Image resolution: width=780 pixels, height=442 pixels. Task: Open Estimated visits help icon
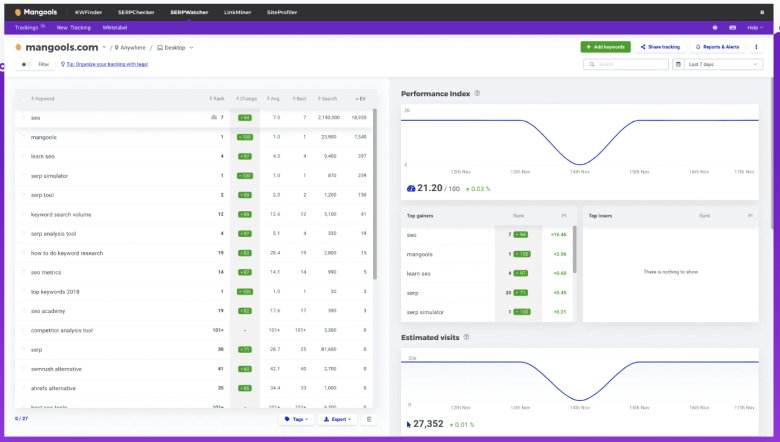466,337
